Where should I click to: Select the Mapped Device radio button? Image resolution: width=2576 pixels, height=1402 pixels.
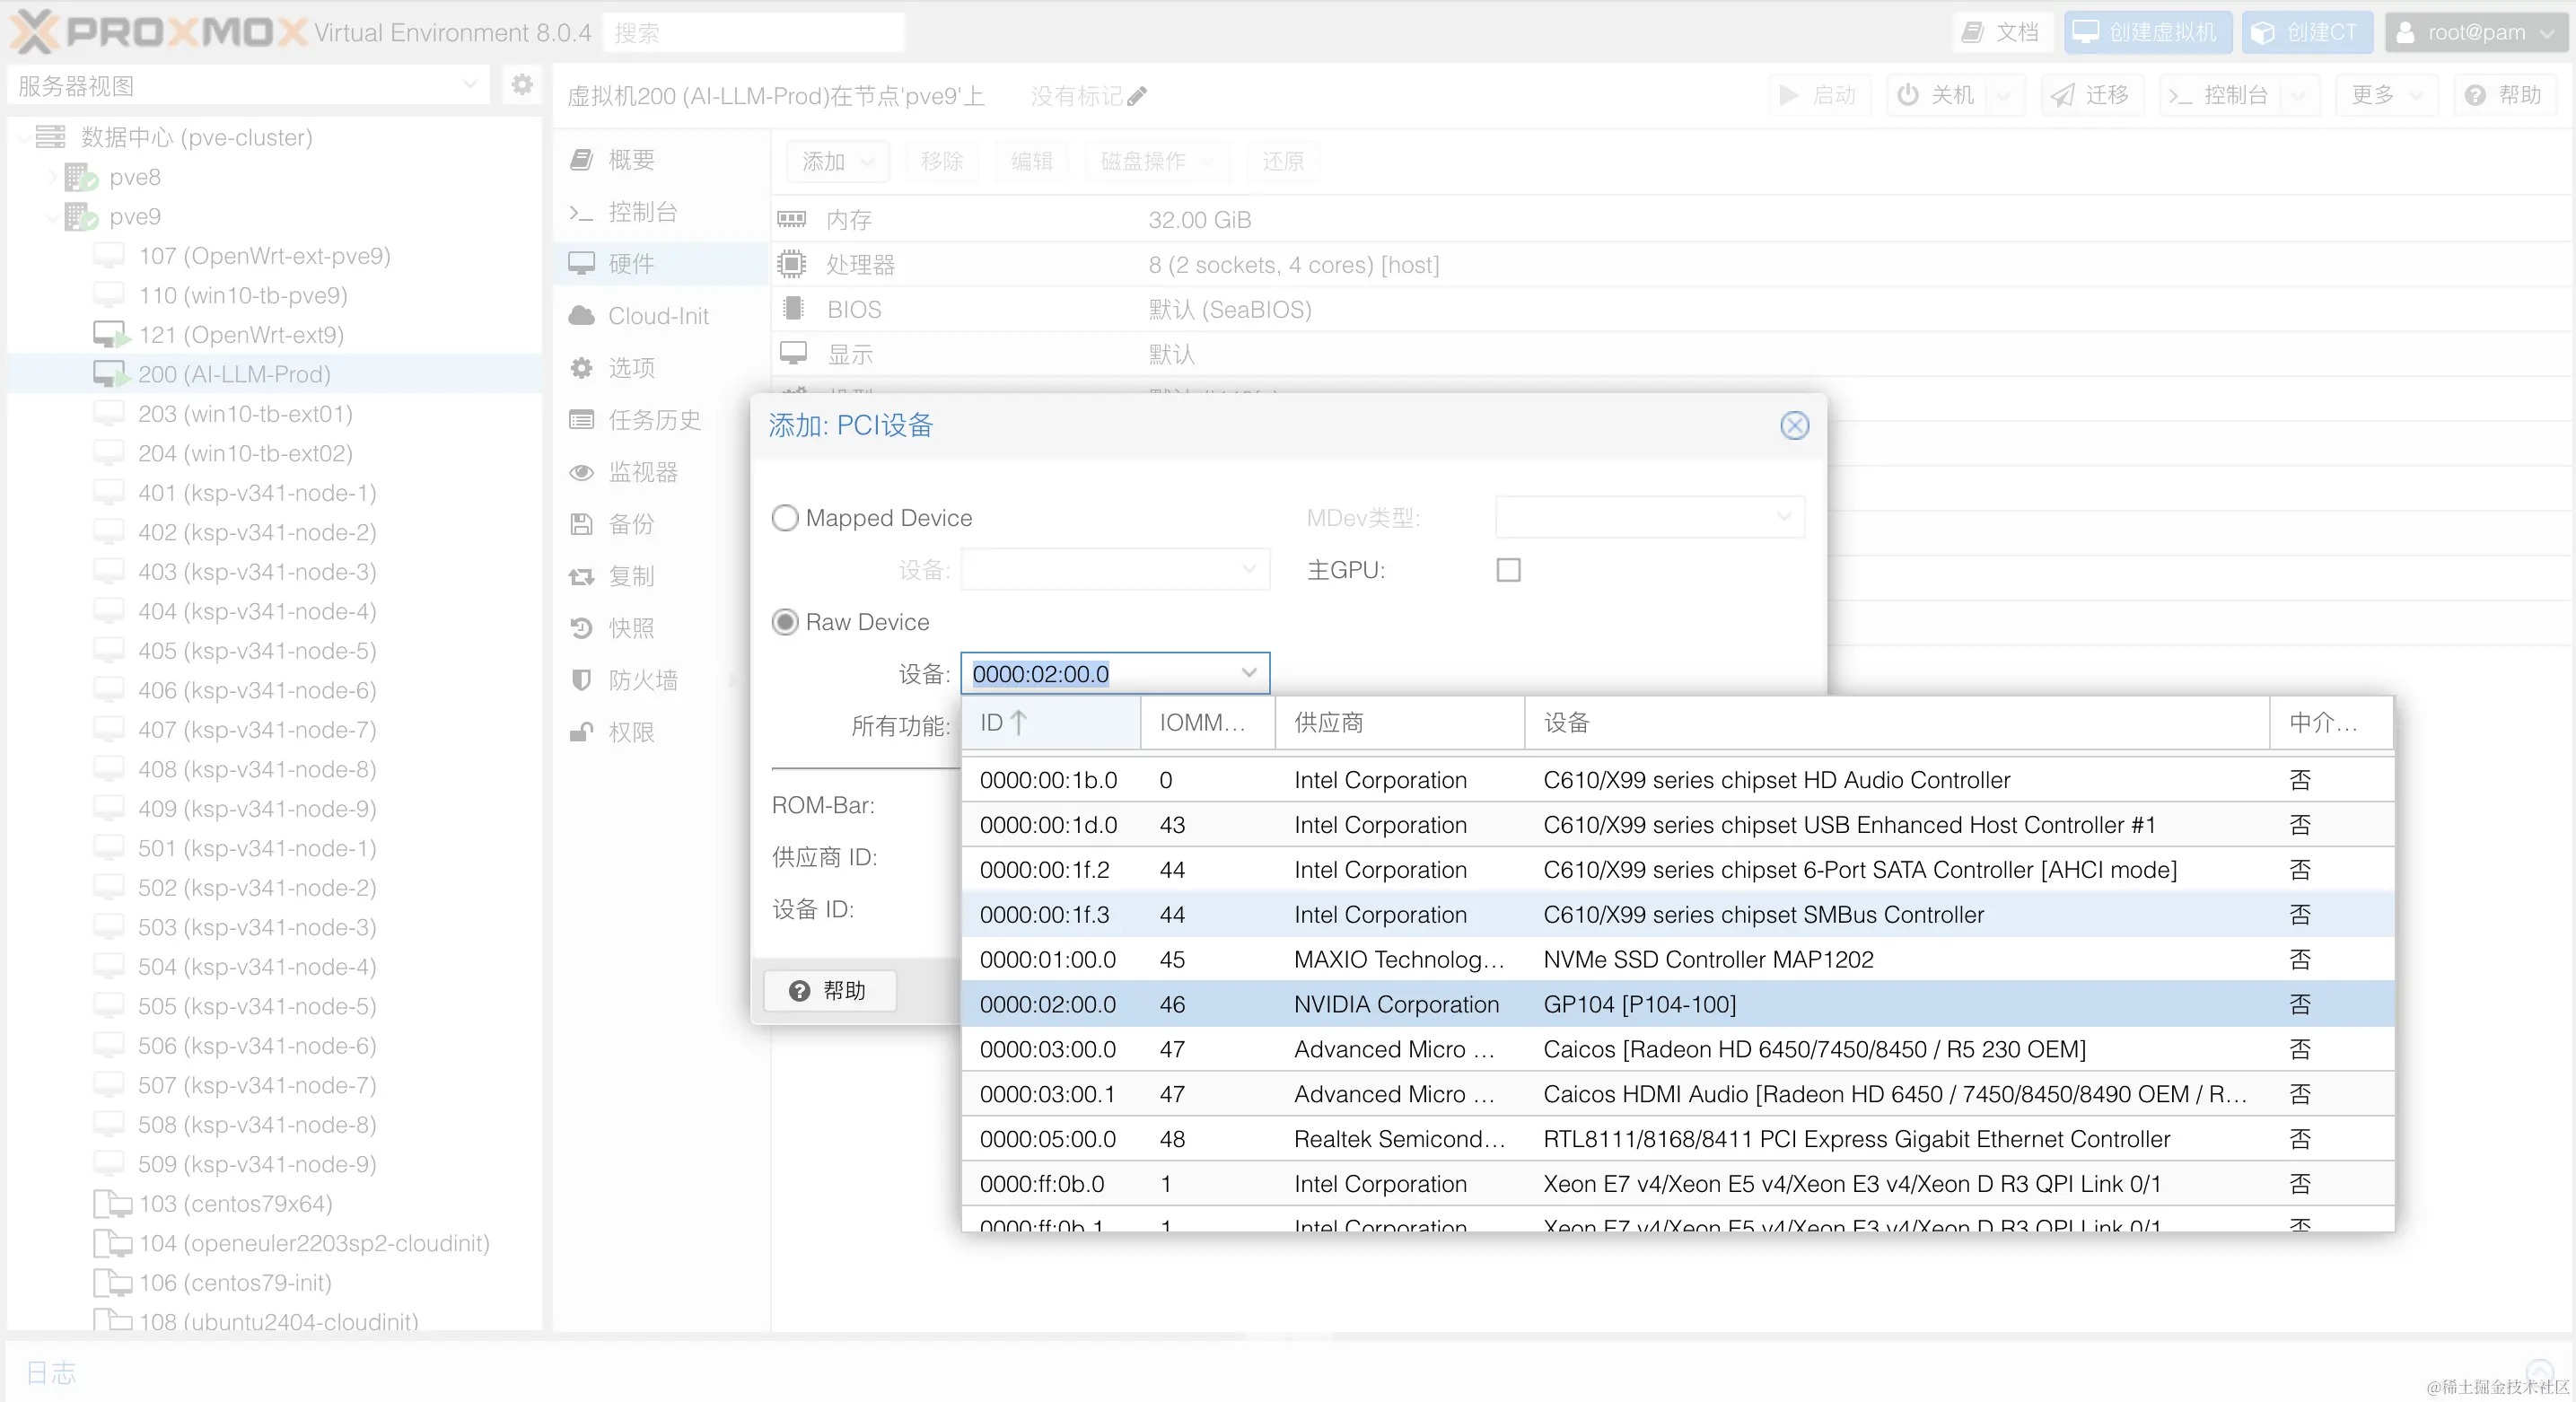click(x=785, y=517)
